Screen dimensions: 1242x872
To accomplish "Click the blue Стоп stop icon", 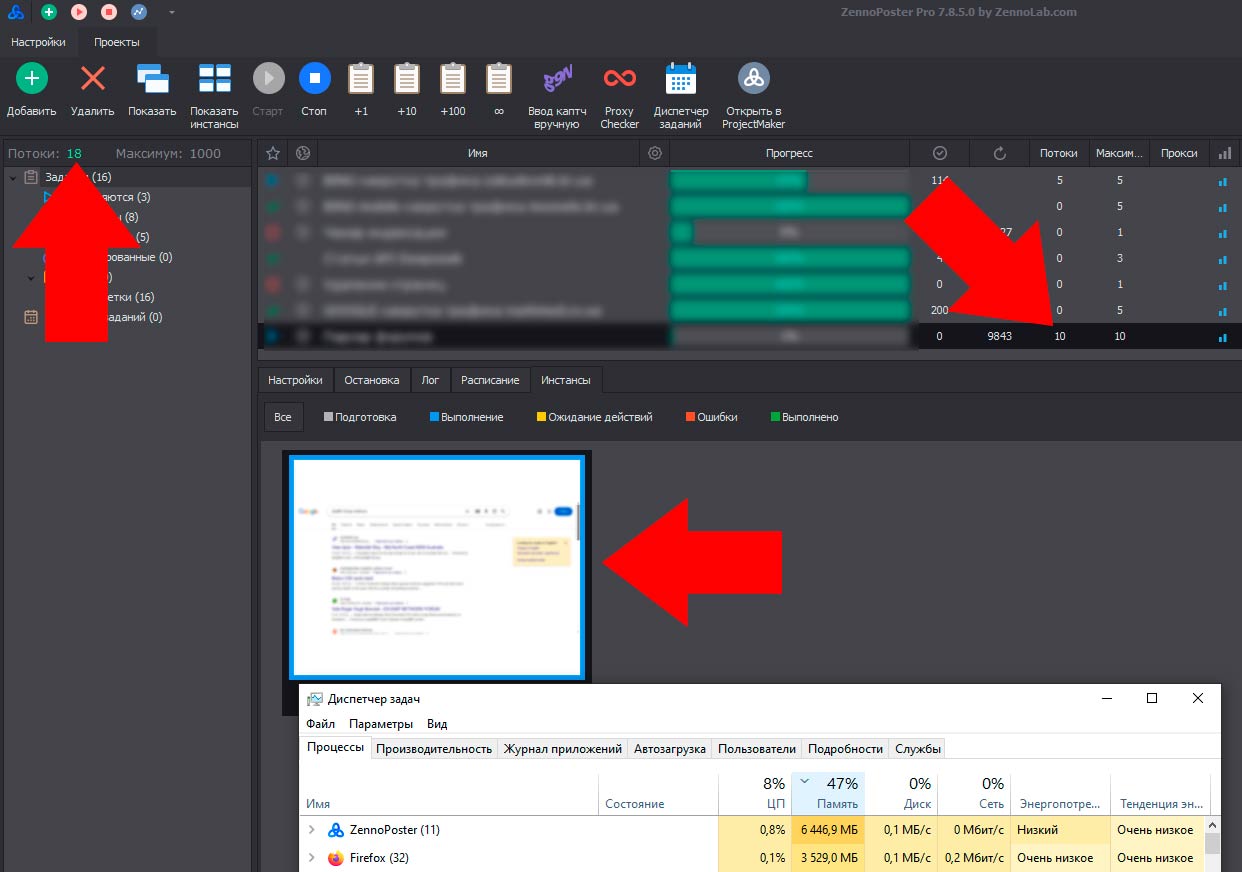I will tap(314, 79).
